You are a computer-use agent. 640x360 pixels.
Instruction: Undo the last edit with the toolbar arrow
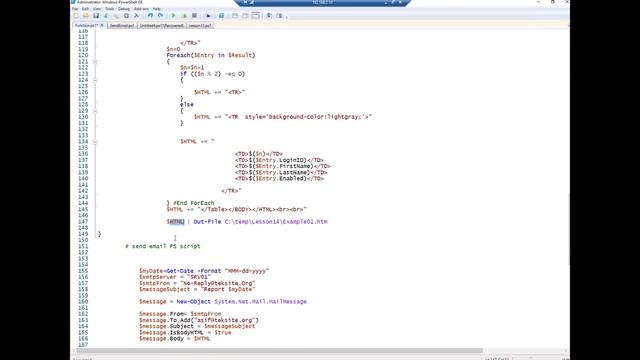click(x=150, y=16)
